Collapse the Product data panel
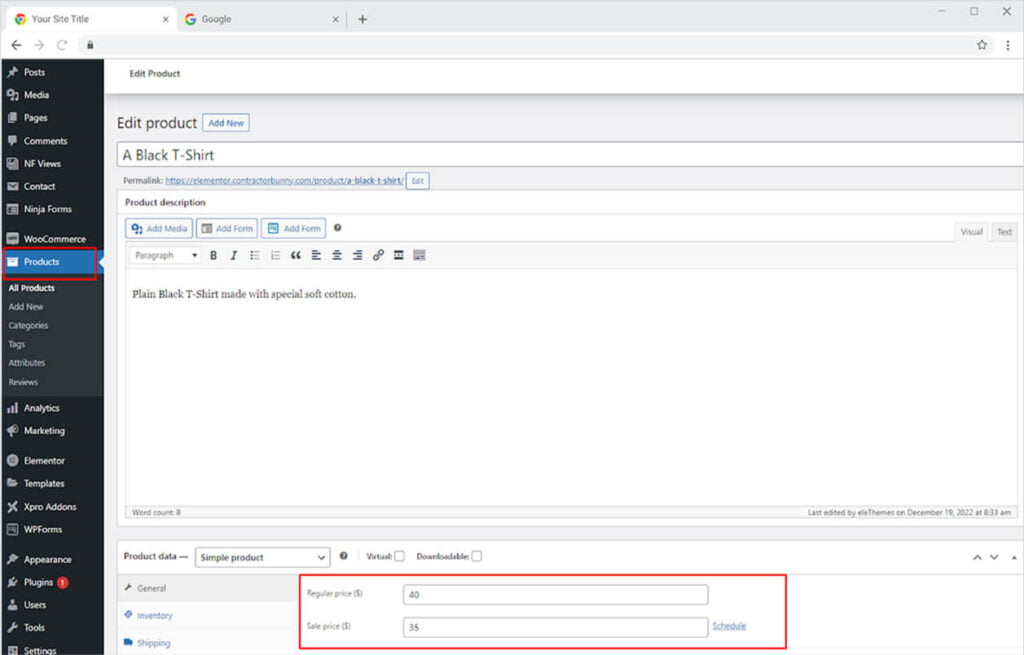Viewport: 1024px width, 655px height. [1015, 557]
